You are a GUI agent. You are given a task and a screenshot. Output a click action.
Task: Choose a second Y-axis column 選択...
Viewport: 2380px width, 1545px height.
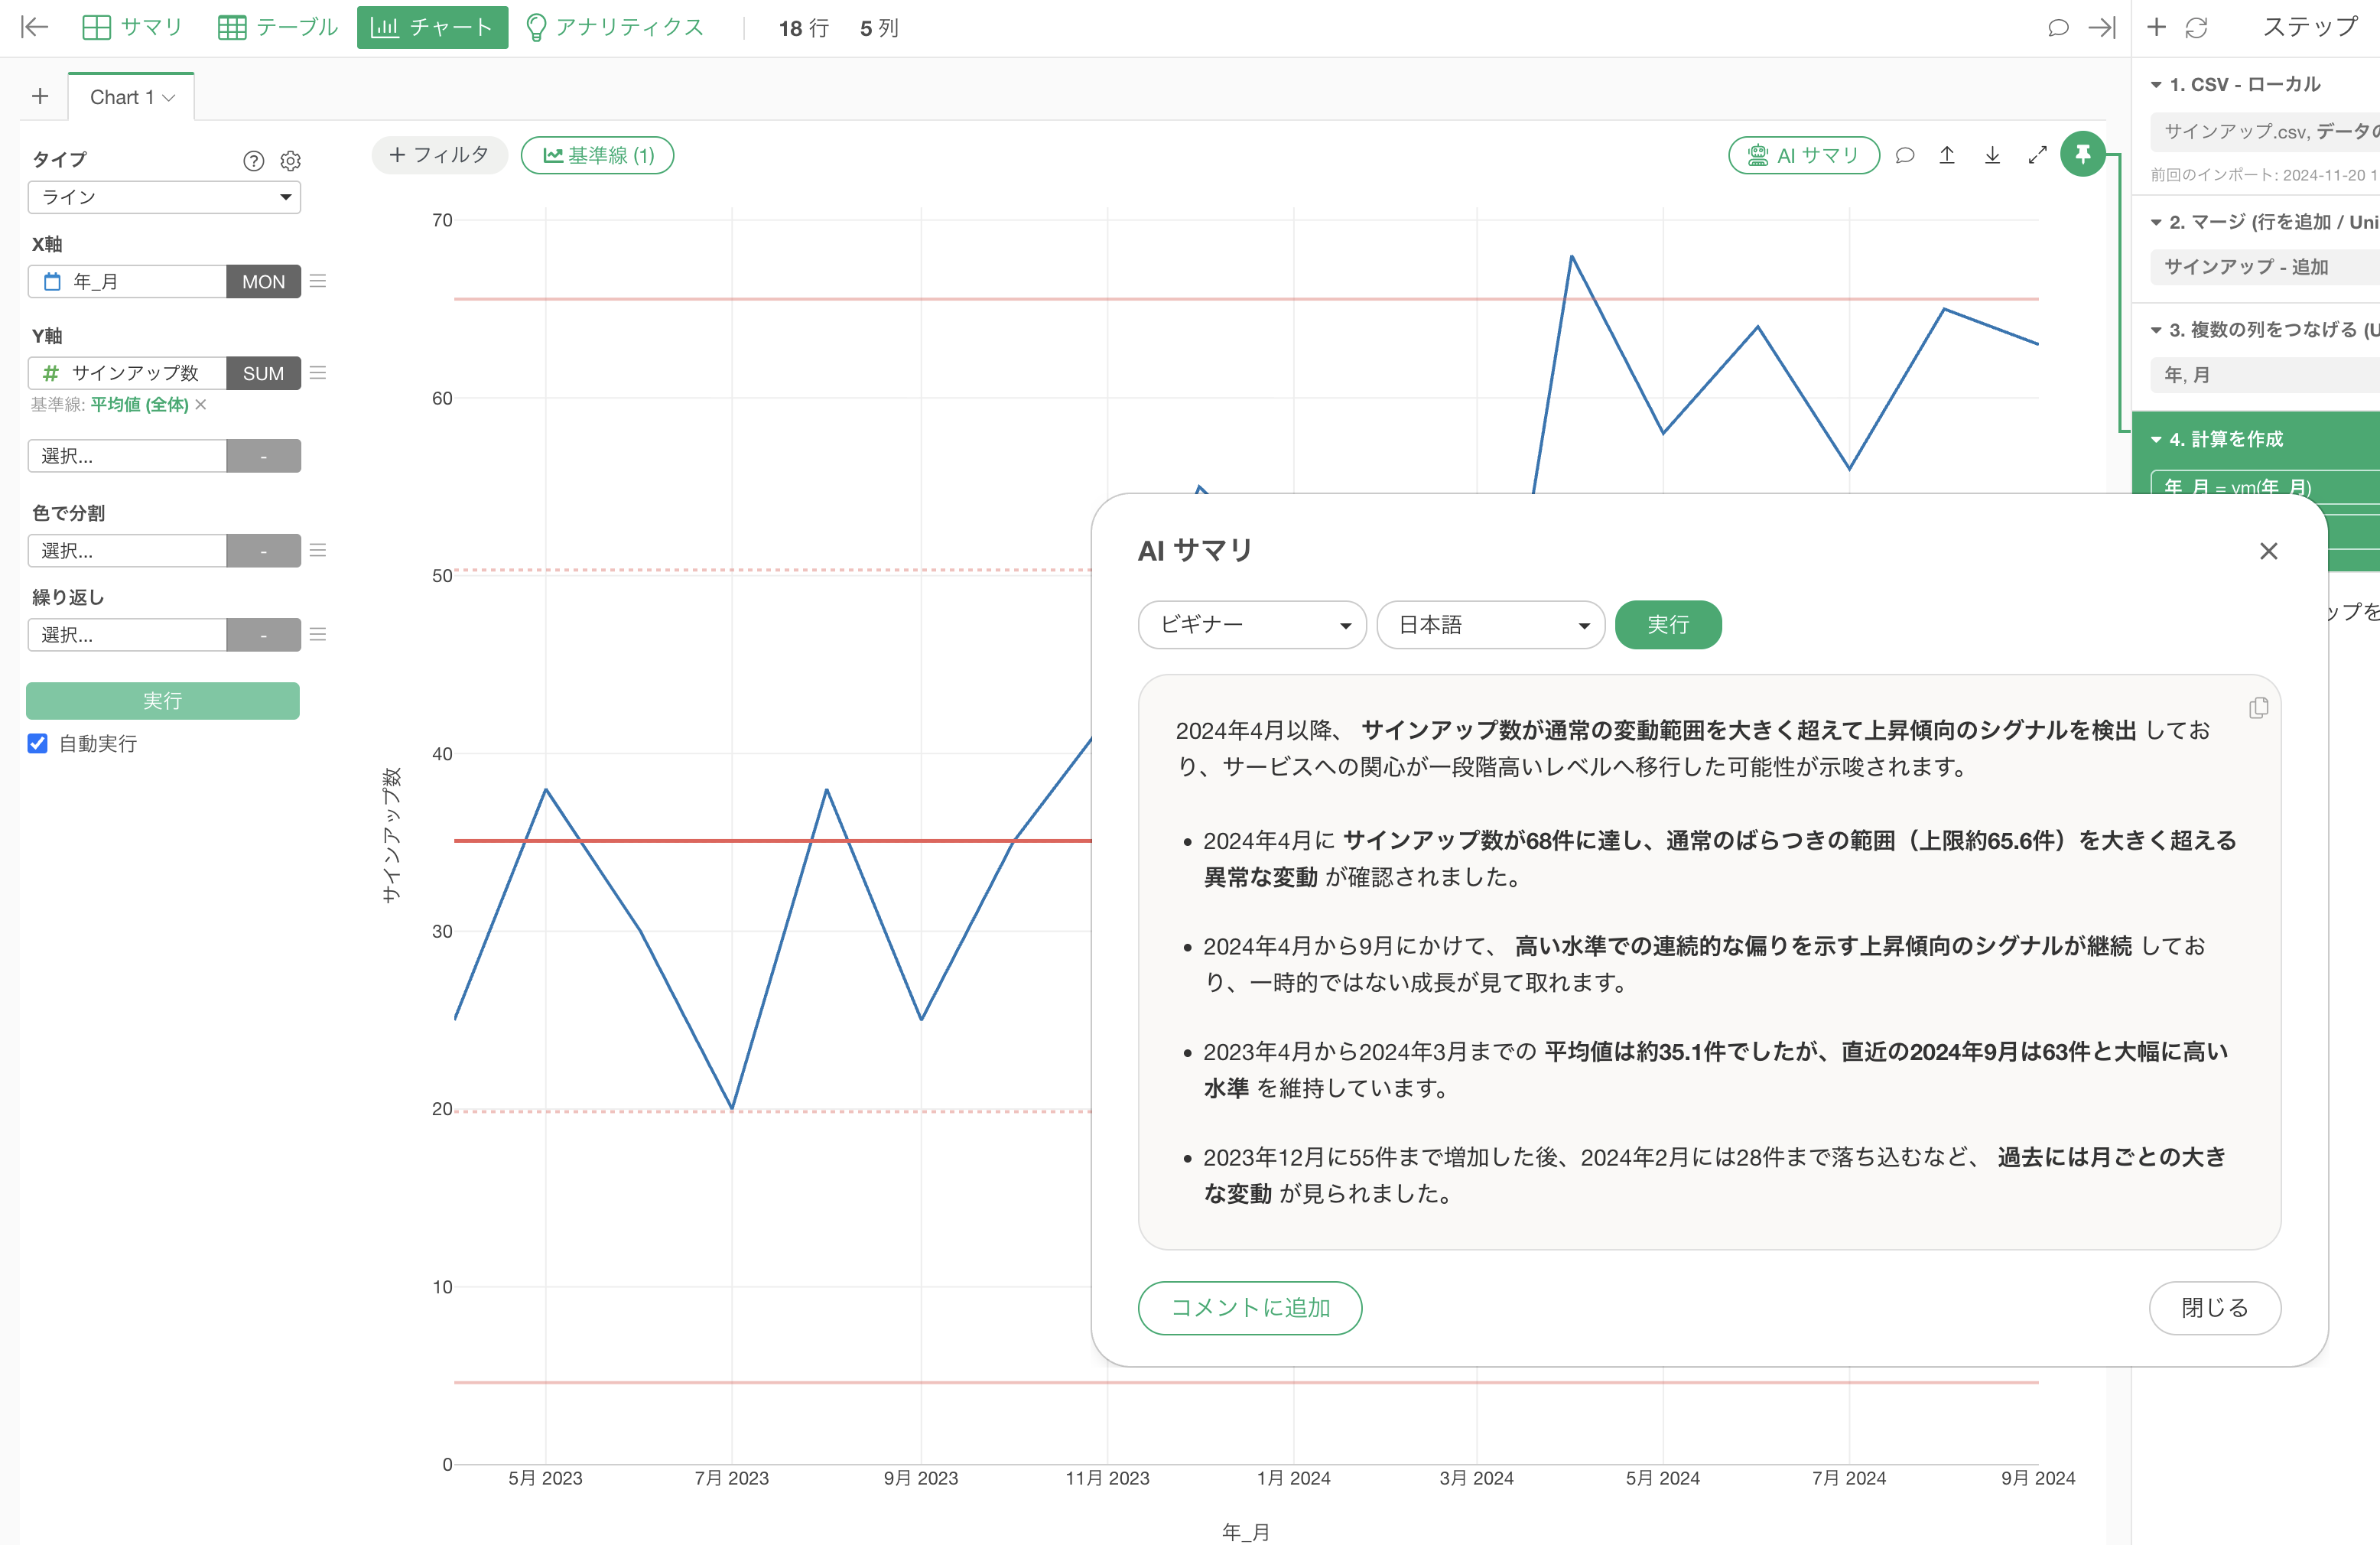tap(127, 456)
